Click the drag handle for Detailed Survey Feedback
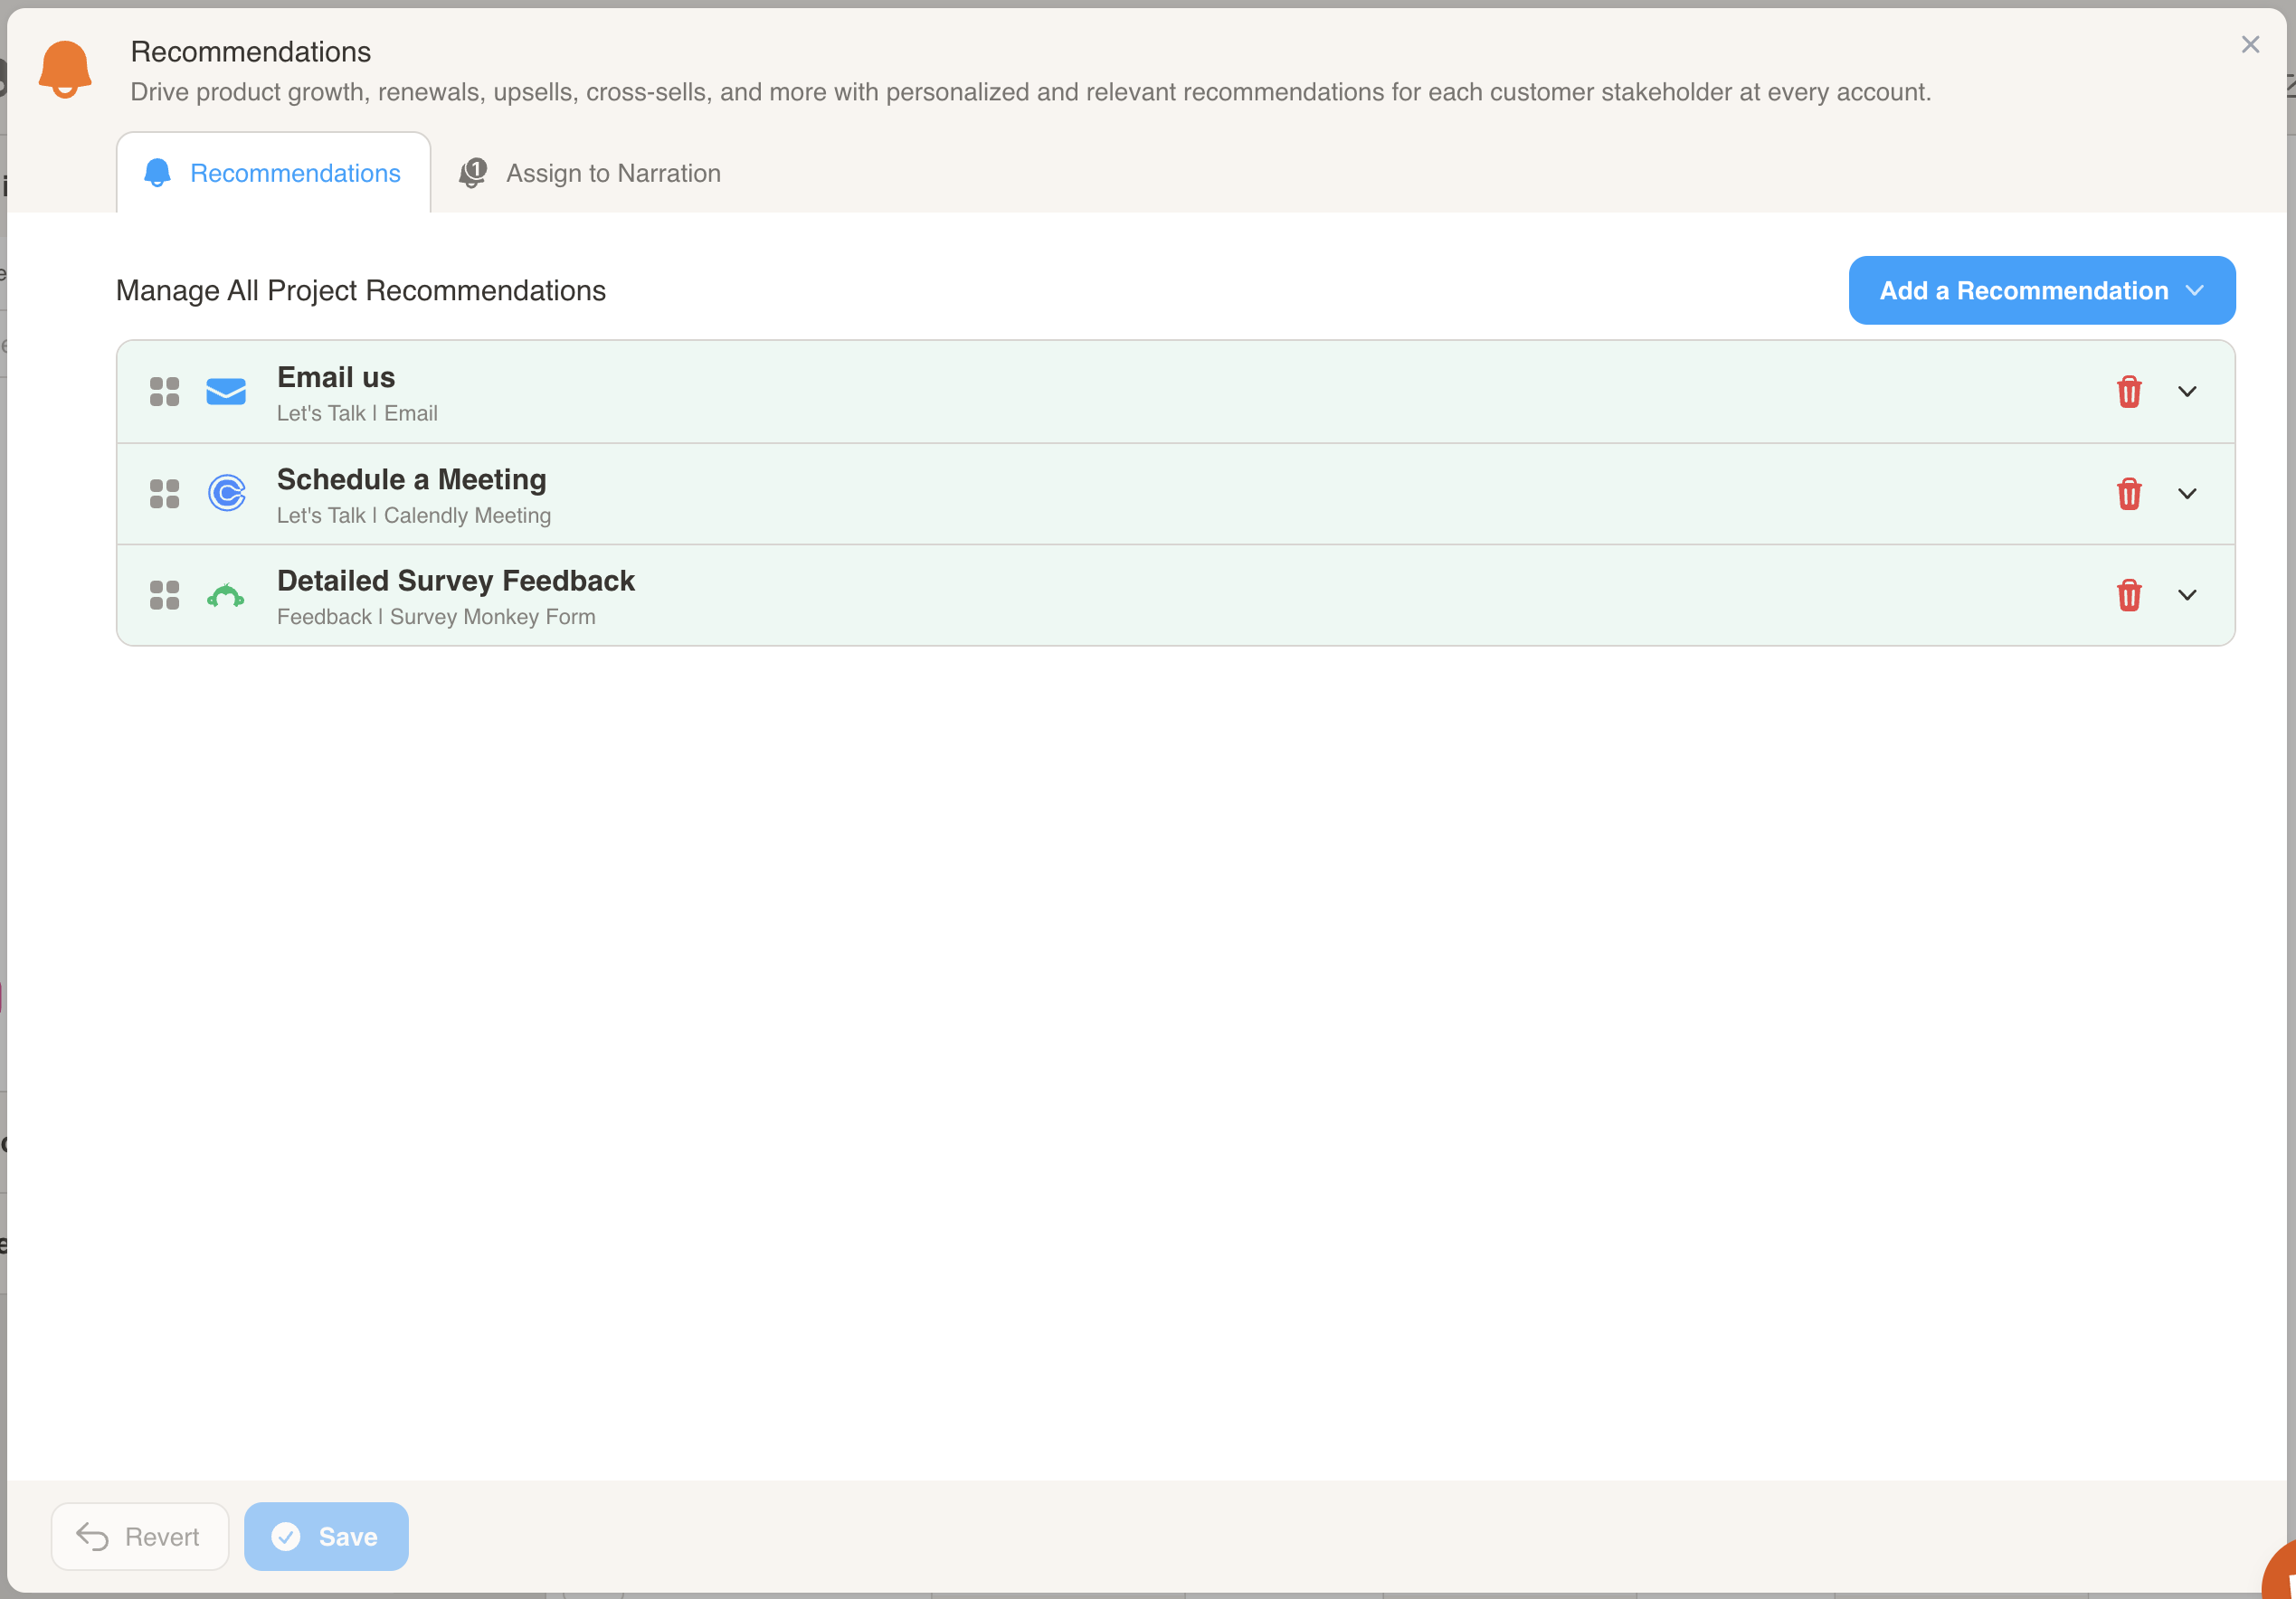Screen dimensions: 2296x1599 coord(164,596)
